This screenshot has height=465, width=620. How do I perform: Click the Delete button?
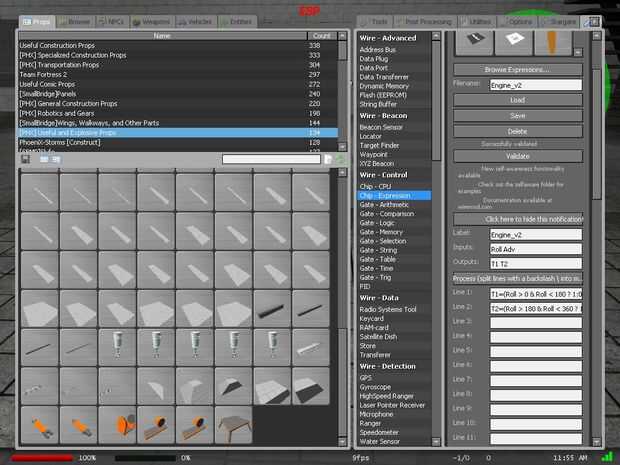click(x=518, y=131)
